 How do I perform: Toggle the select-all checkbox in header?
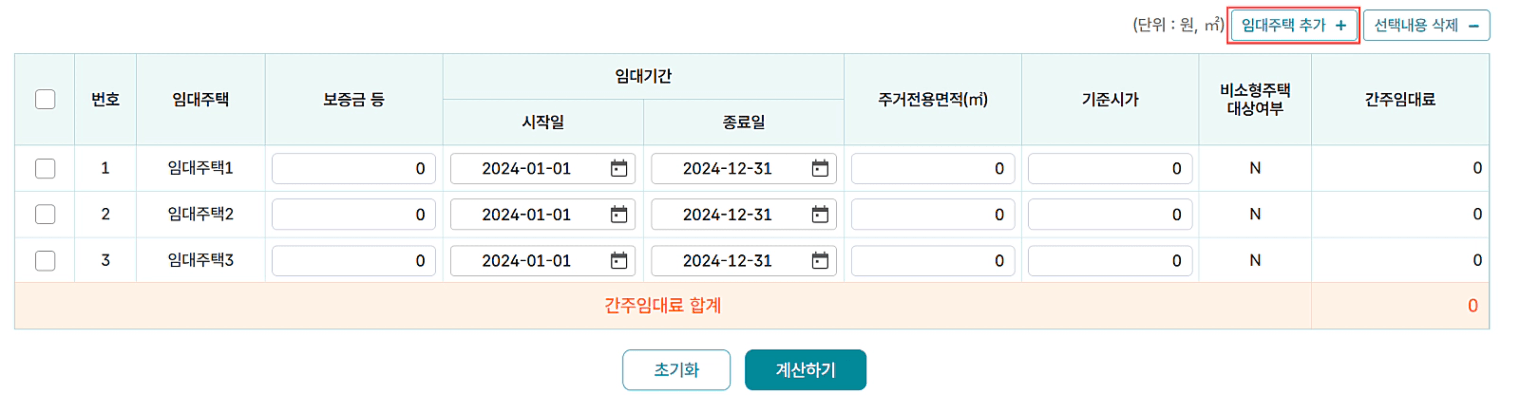coord(44,99)
